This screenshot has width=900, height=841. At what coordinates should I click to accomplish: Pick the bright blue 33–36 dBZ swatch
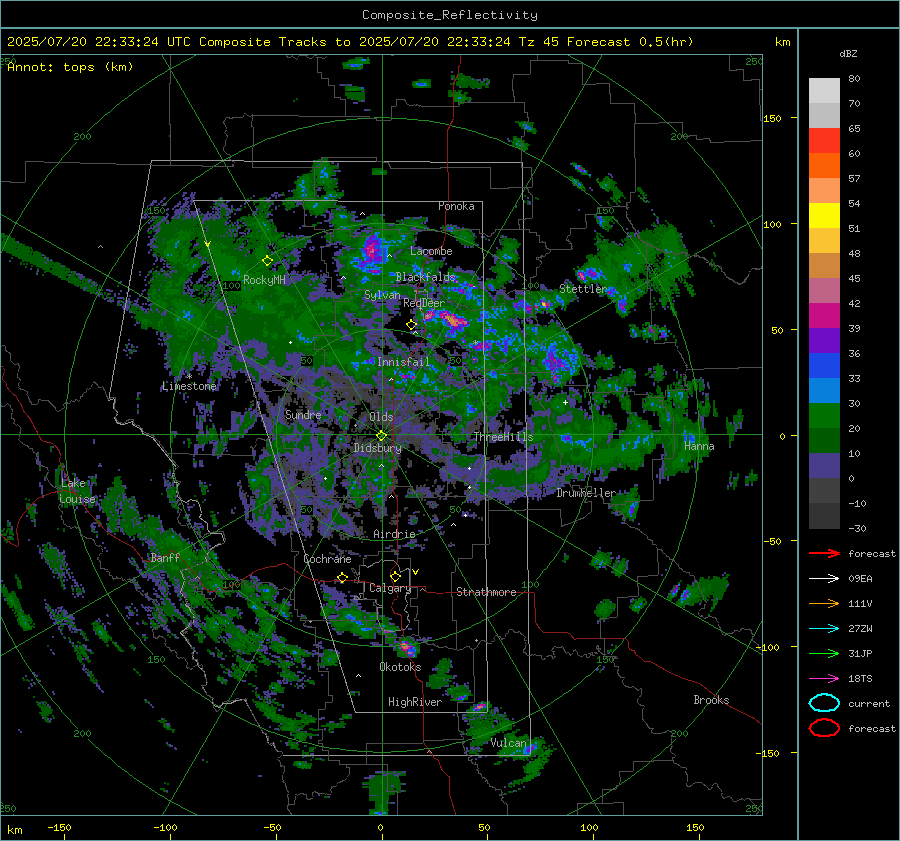(824, 366)
